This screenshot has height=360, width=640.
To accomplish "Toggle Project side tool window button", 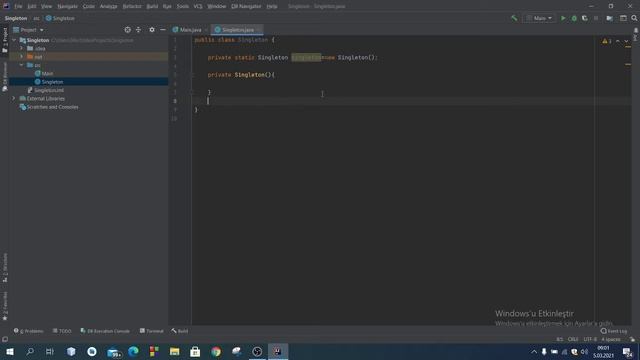I will 5,40.
